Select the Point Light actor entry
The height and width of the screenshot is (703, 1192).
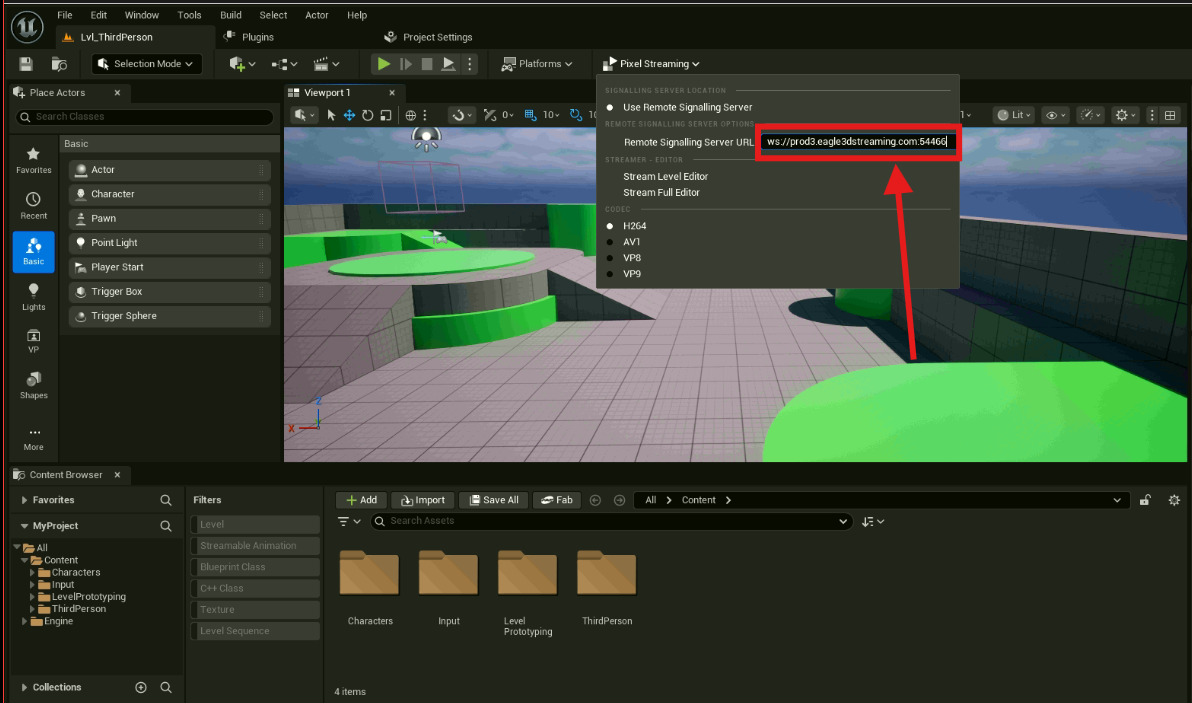pyautogui.click(x=170, y=242)
